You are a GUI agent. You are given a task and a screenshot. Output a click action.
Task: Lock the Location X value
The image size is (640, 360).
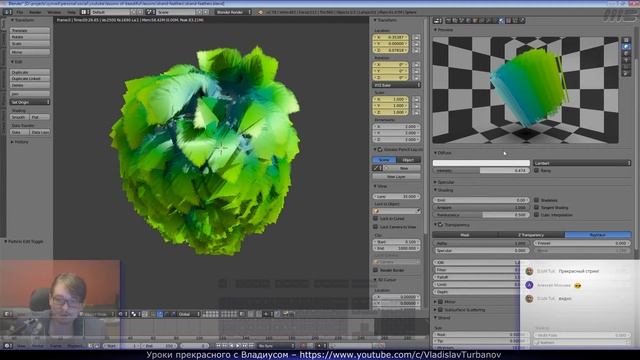(416, 37)
